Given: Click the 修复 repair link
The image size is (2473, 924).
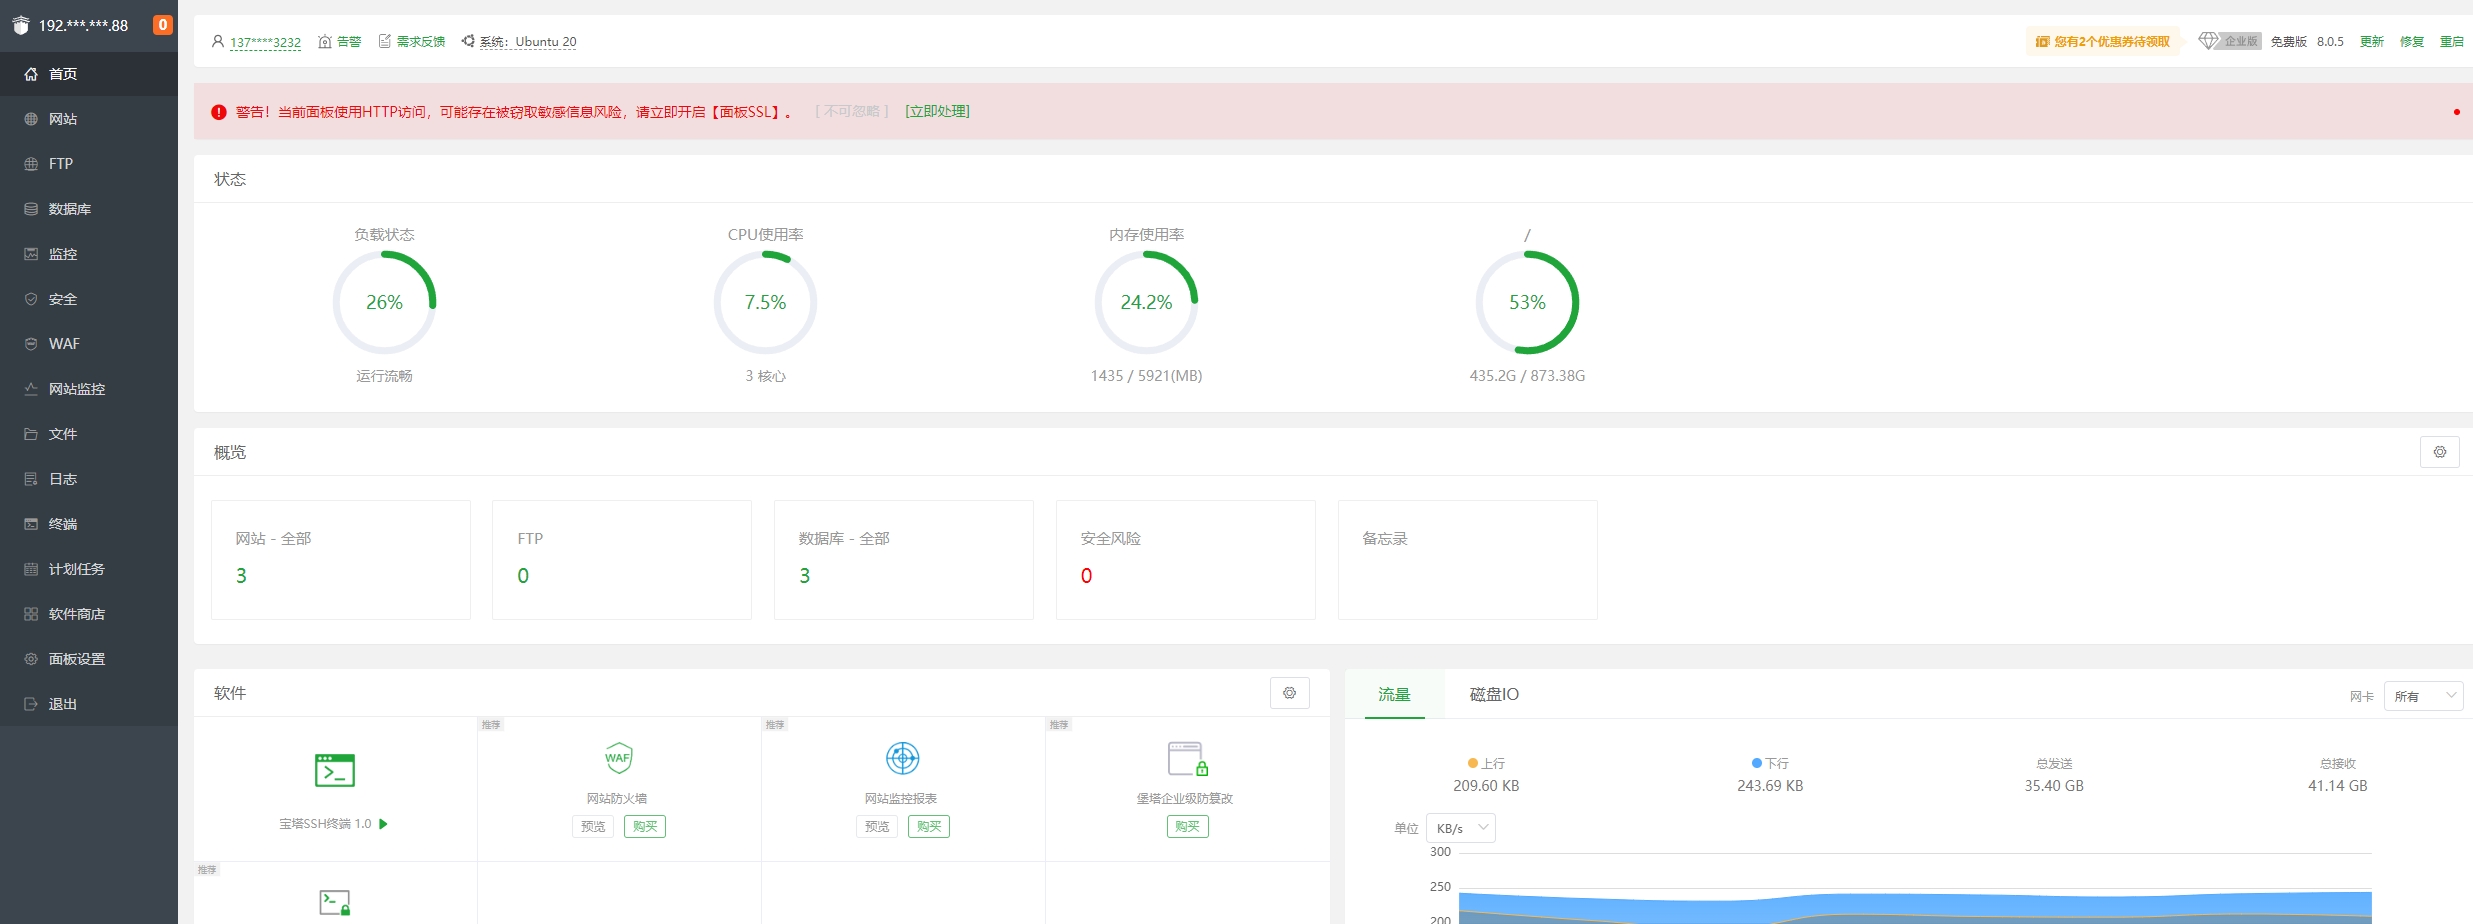Looking at the screenshot, I should (2412, 42).
